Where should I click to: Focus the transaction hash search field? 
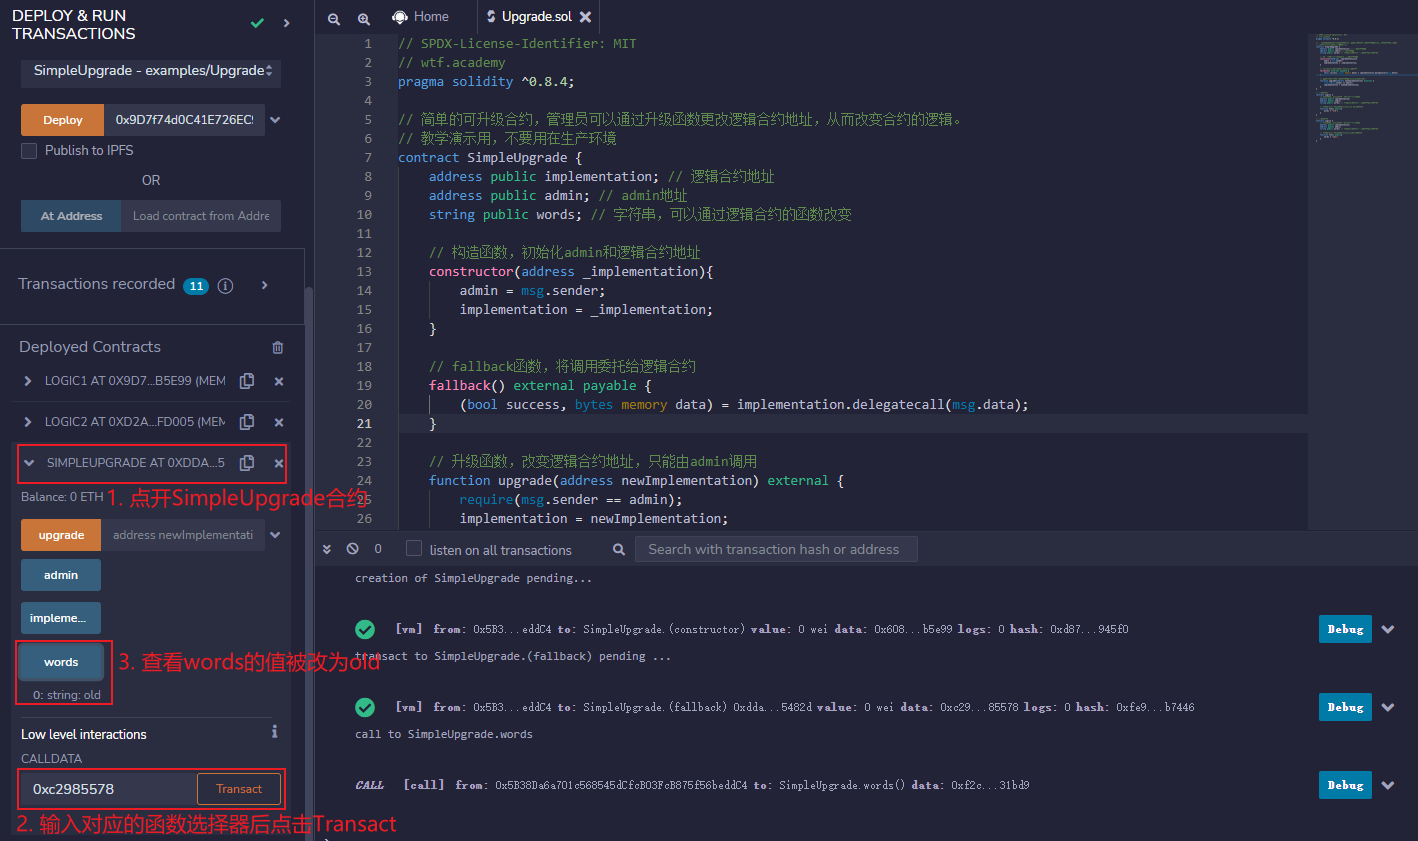click(x=776, y=549)
